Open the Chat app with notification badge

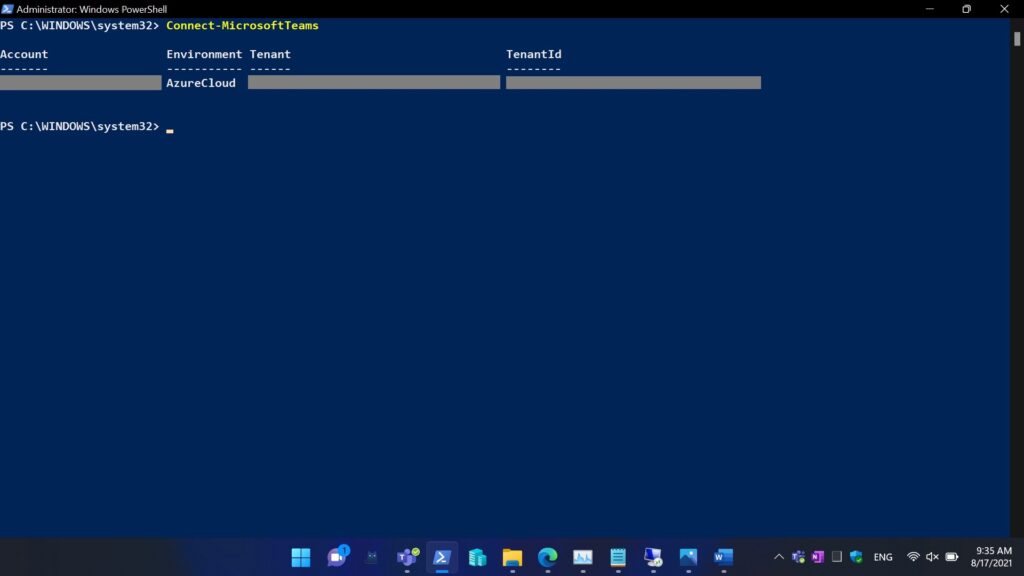(337, 557)
